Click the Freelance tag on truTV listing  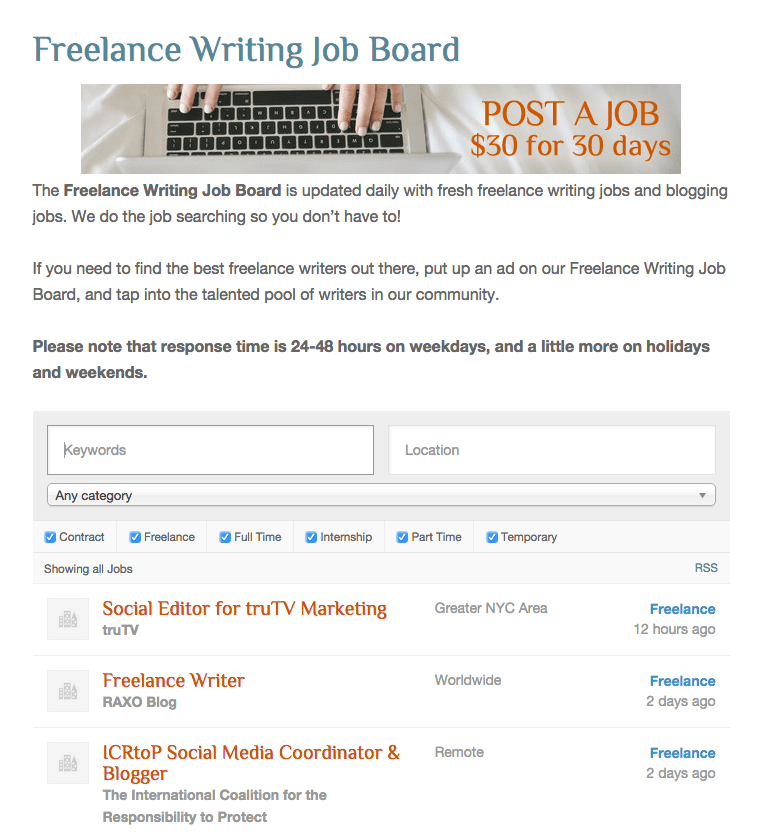682,609
